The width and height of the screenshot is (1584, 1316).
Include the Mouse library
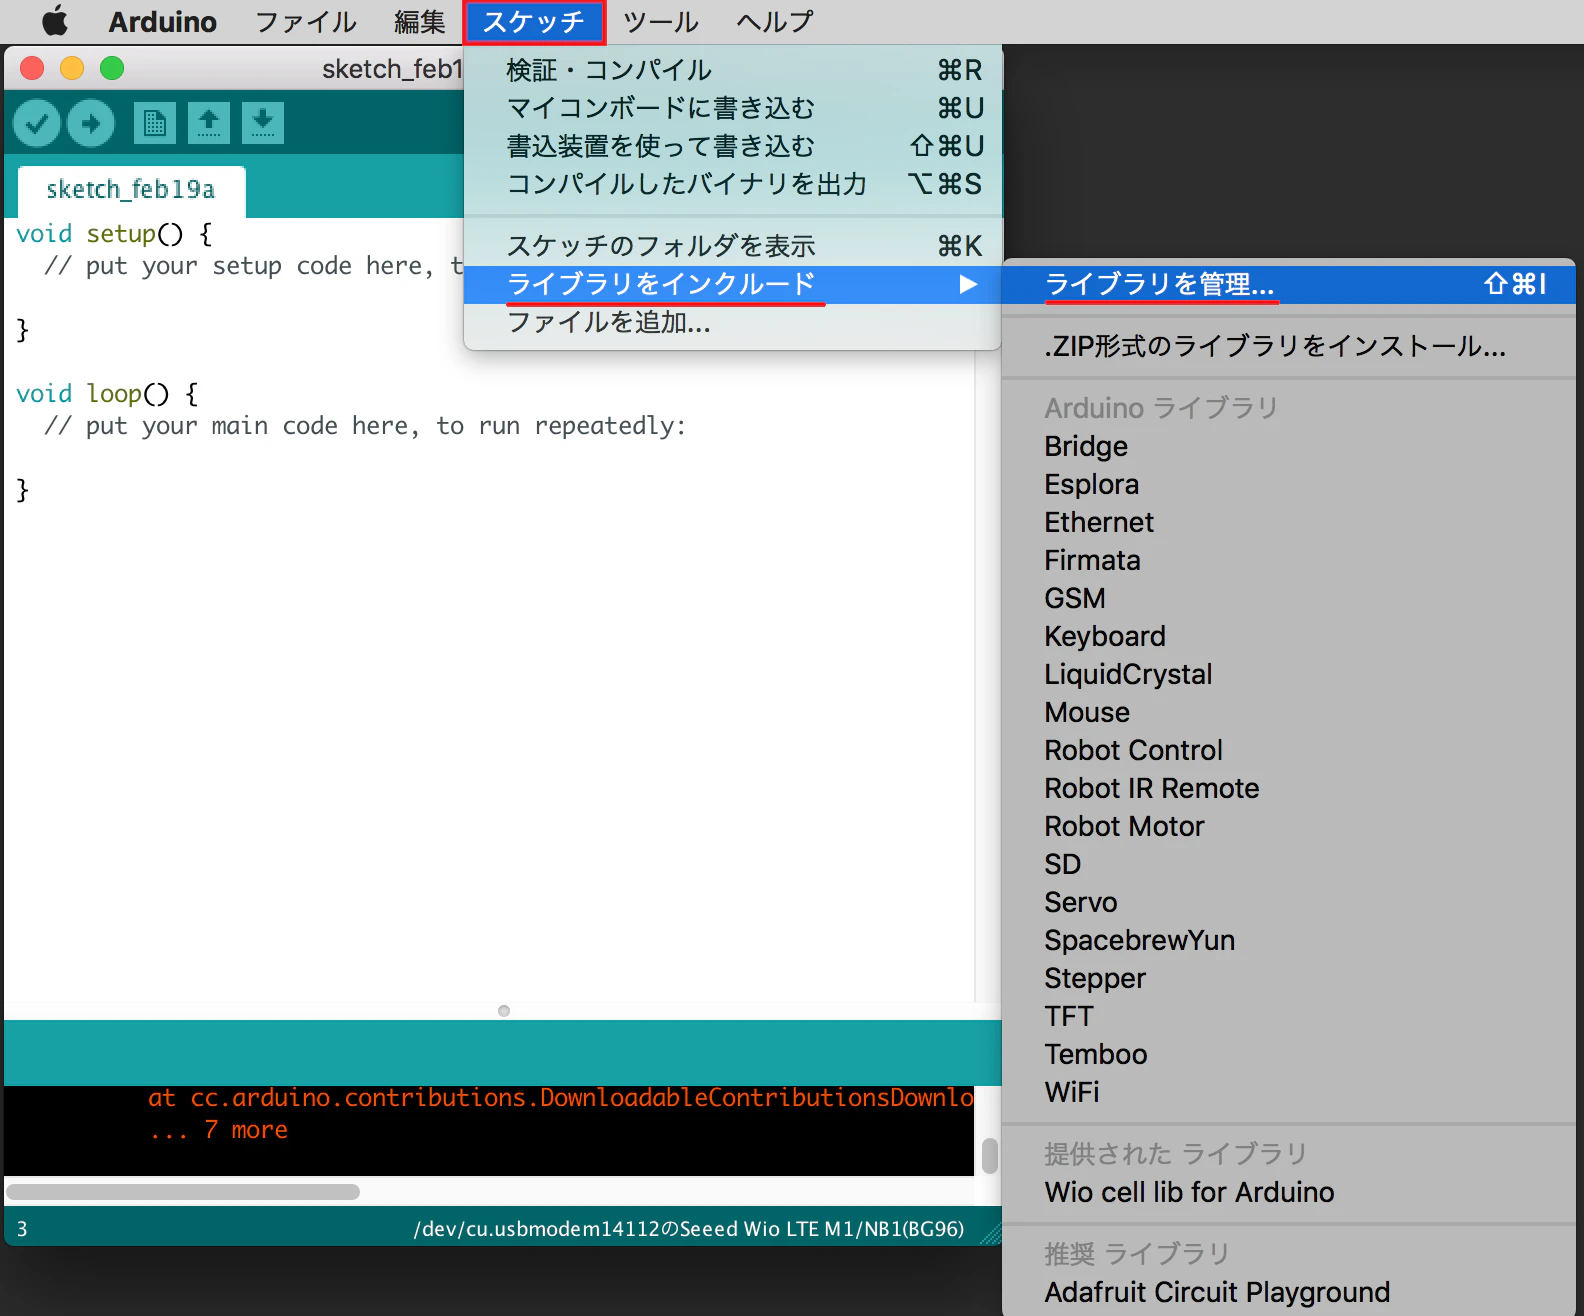click(x=1289, y=712)
